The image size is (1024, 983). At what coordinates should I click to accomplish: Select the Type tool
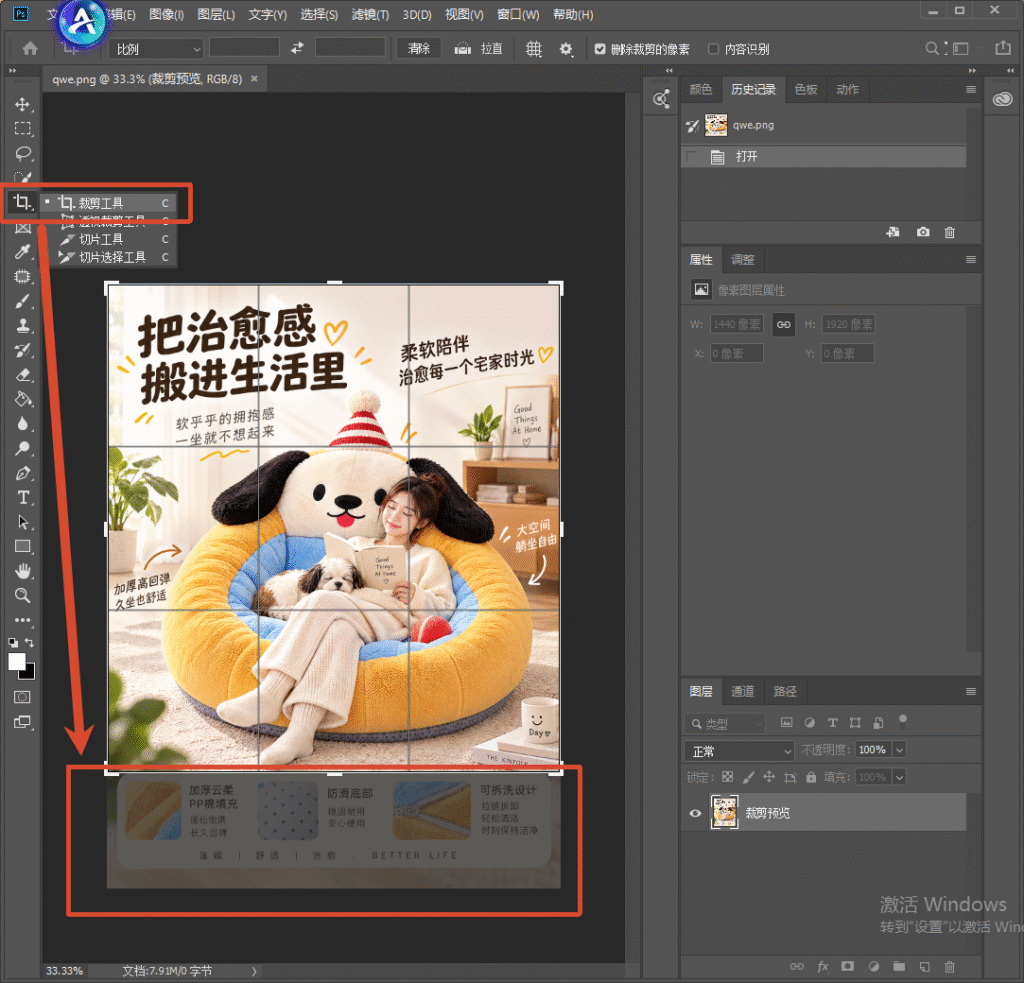(x=22, y=498)
